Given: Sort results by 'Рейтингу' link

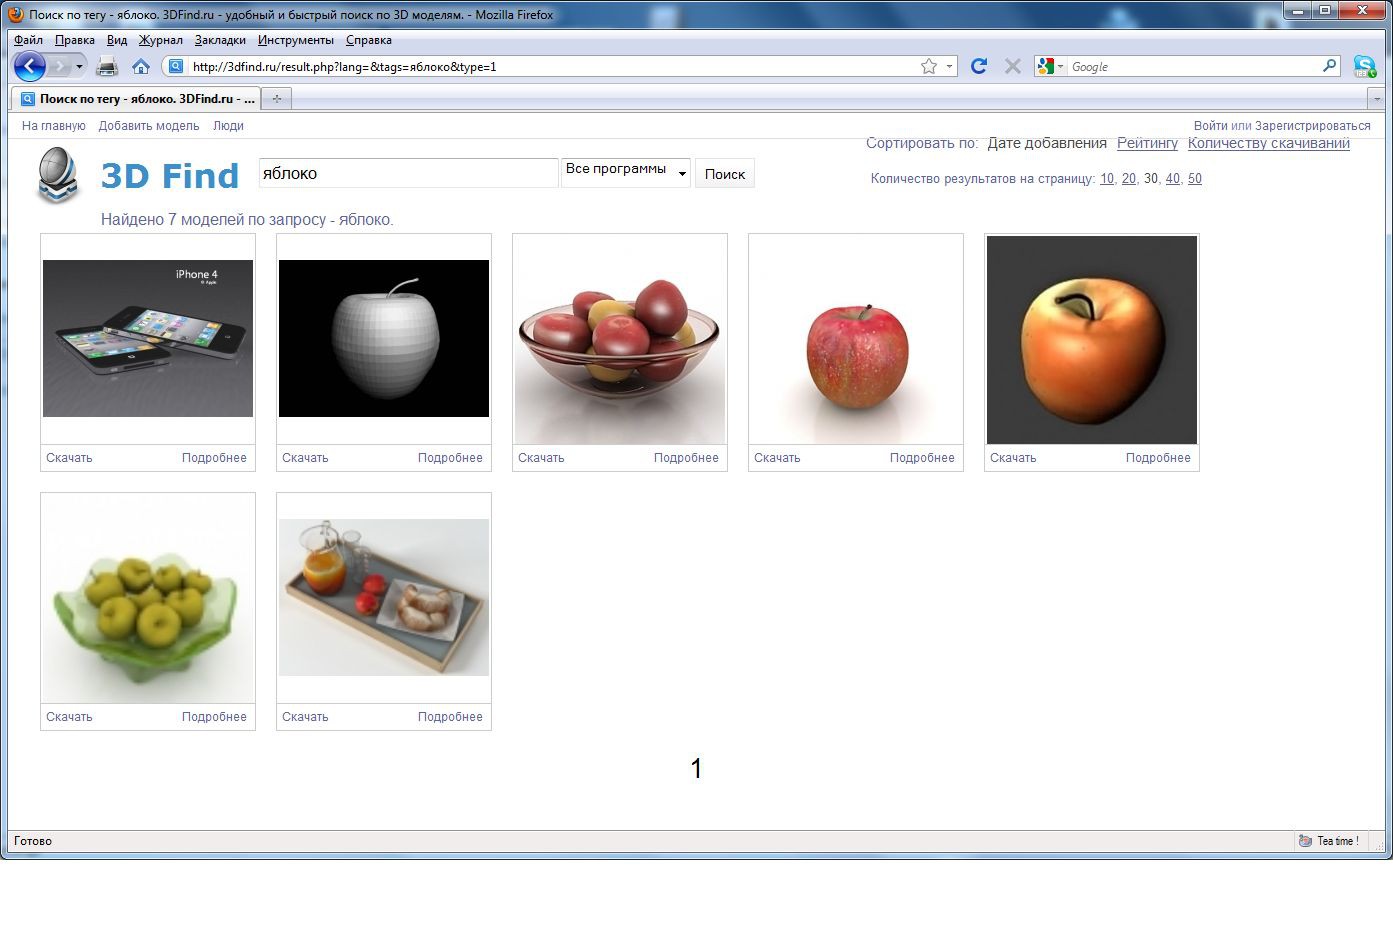Looking at the screenshot, I should pos(1147,143).
